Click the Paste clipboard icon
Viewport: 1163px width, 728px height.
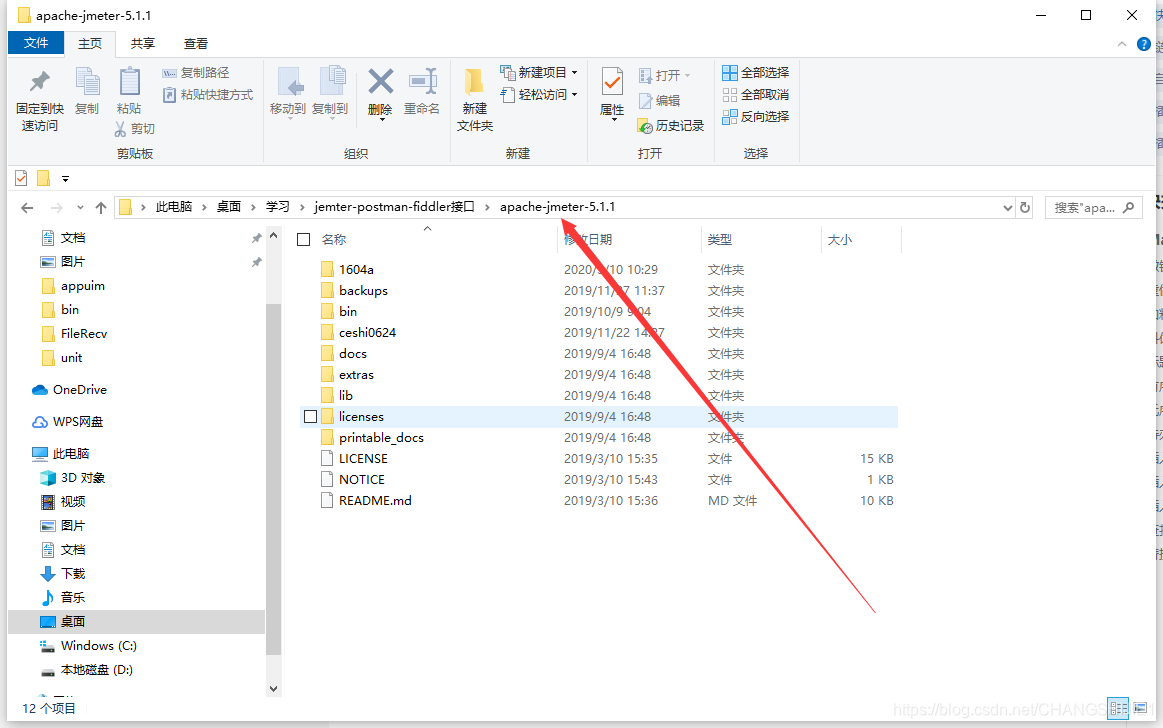129,82
